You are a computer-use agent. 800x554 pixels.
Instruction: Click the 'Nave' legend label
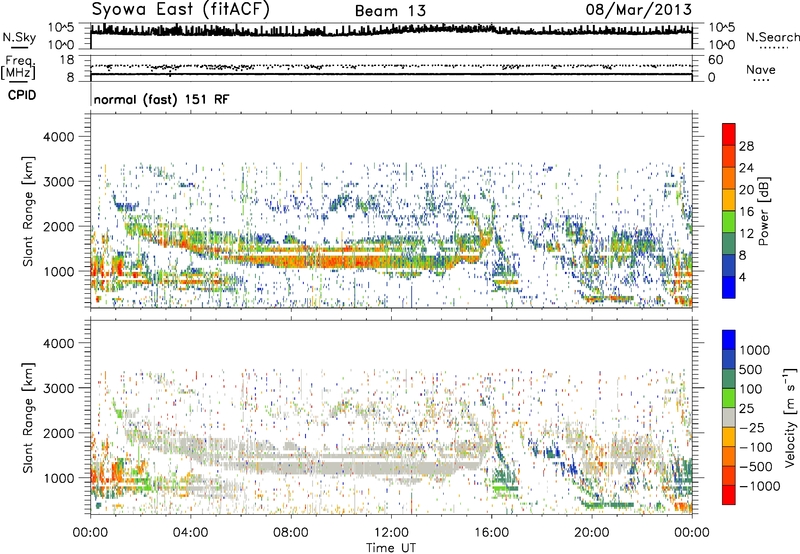pyautogui.click(x=761, y=69)
